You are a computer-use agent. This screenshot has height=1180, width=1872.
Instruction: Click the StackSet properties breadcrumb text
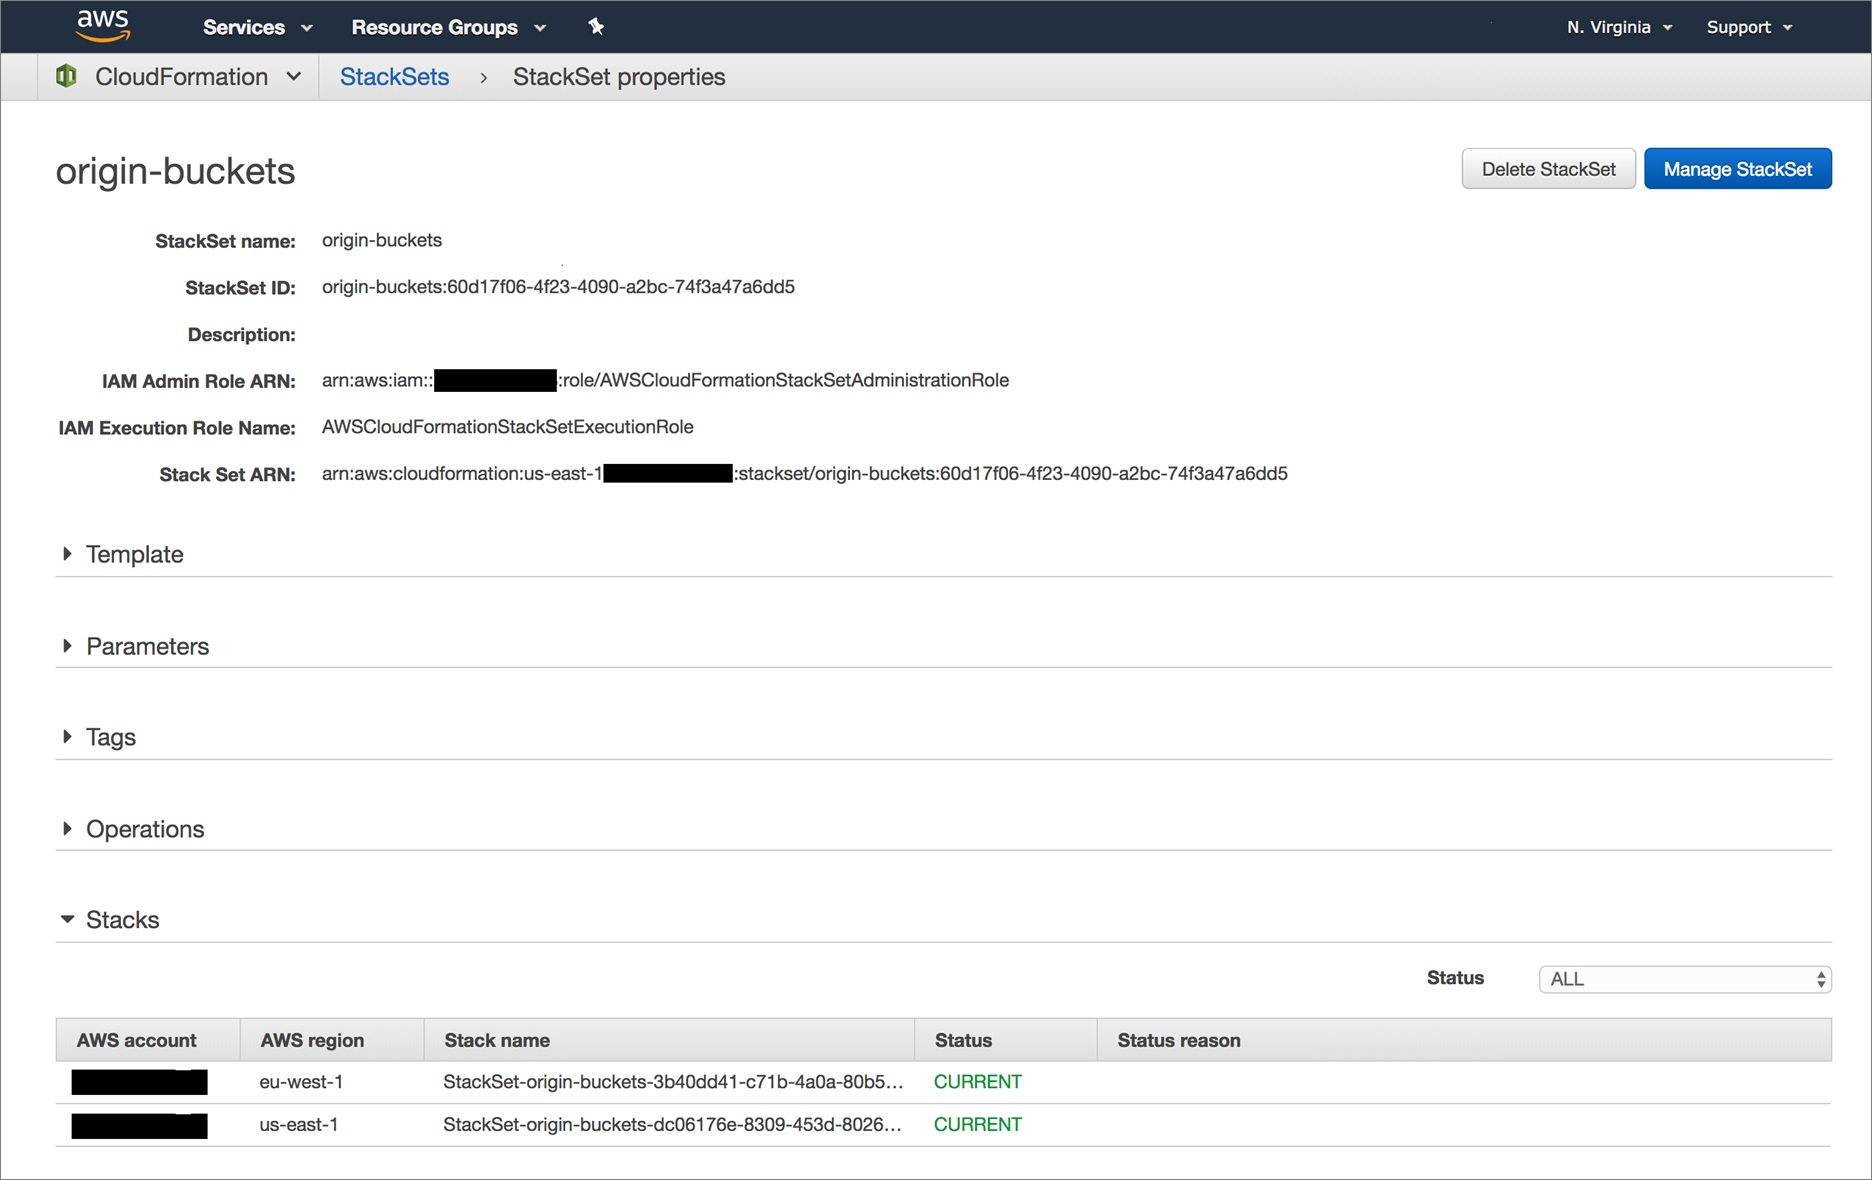point(619,77)
